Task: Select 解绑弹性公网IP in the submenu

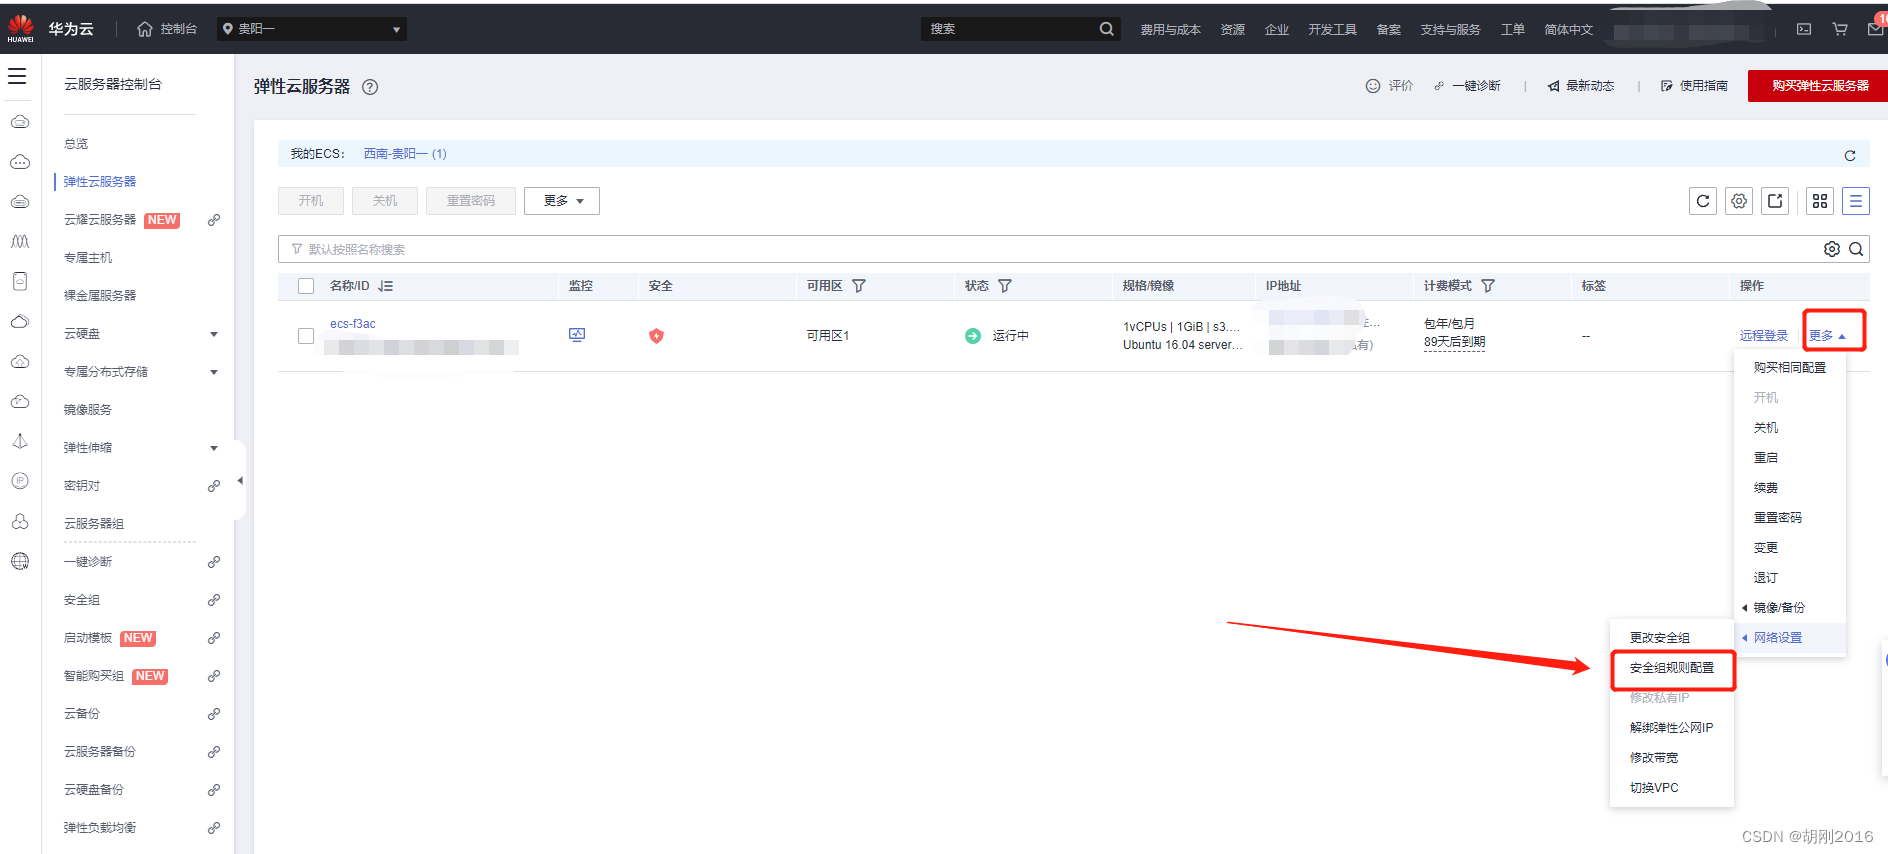Action: [x=1672, y=728]
